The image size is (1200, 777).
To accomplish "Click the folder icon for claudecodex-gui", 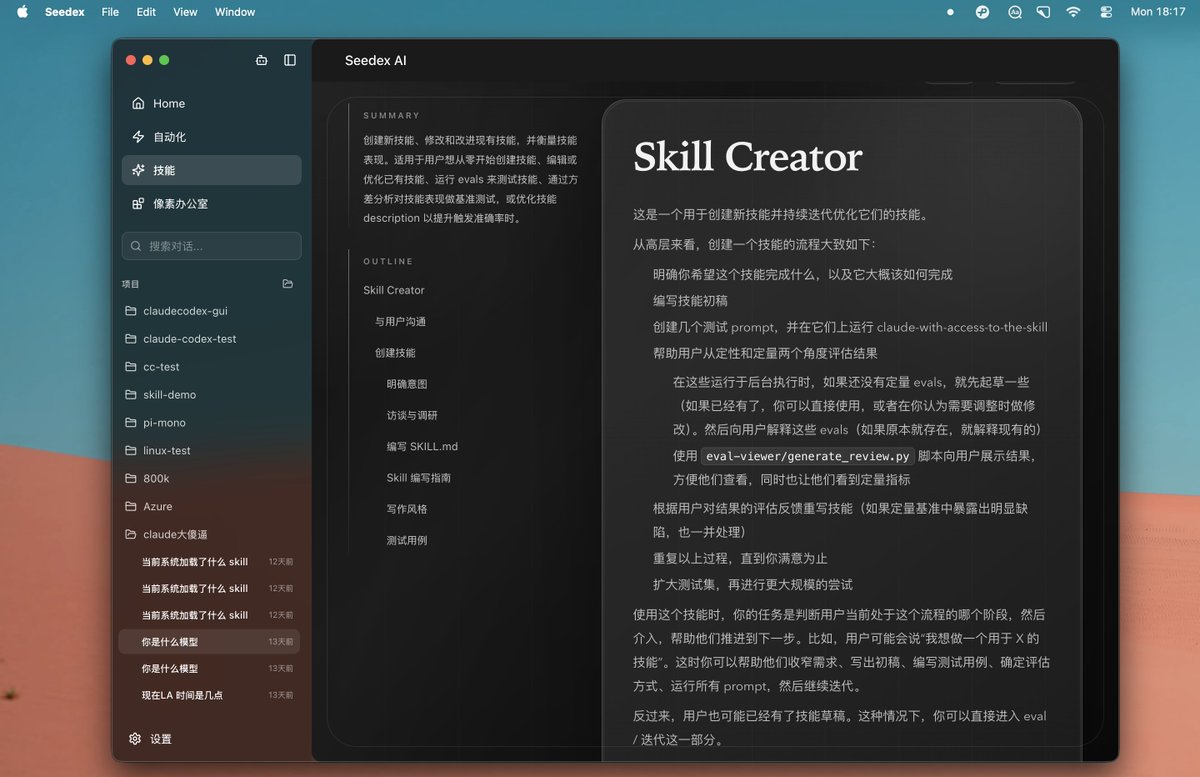I will point(131,311).
